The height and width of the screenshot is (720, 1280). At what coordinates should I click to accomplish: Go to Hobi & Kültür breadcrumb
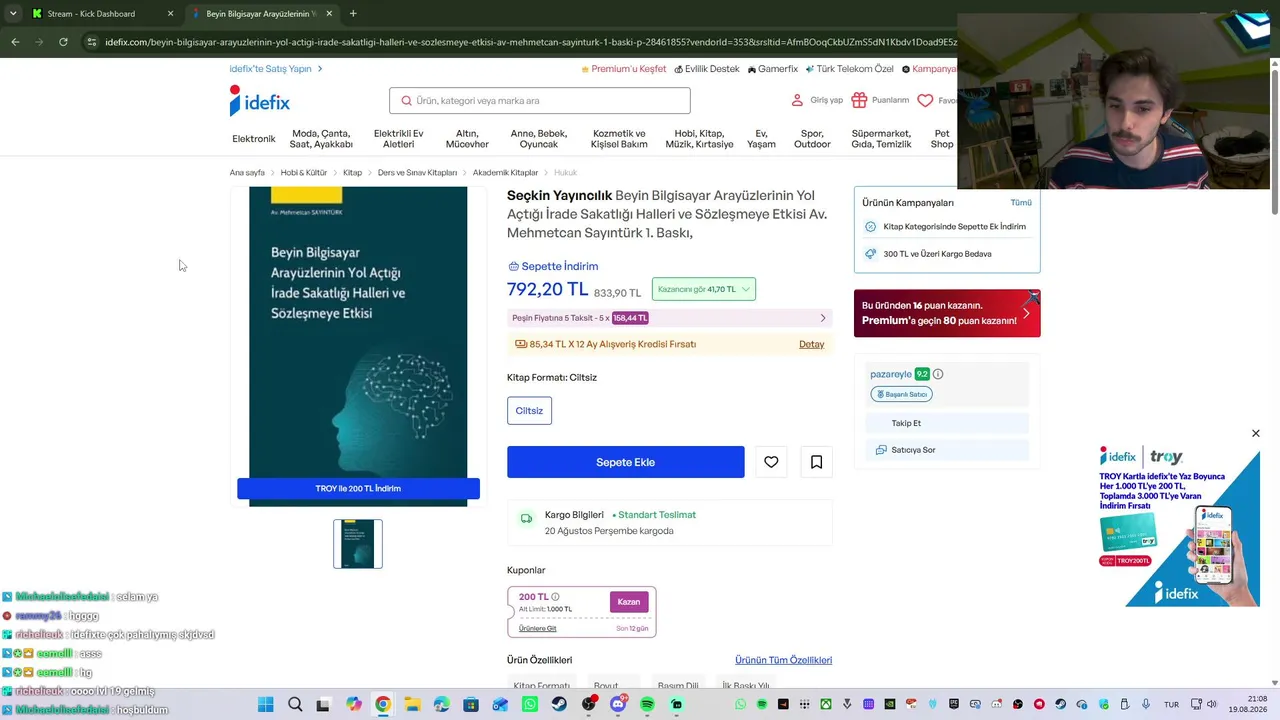click(x=304, y=173)
